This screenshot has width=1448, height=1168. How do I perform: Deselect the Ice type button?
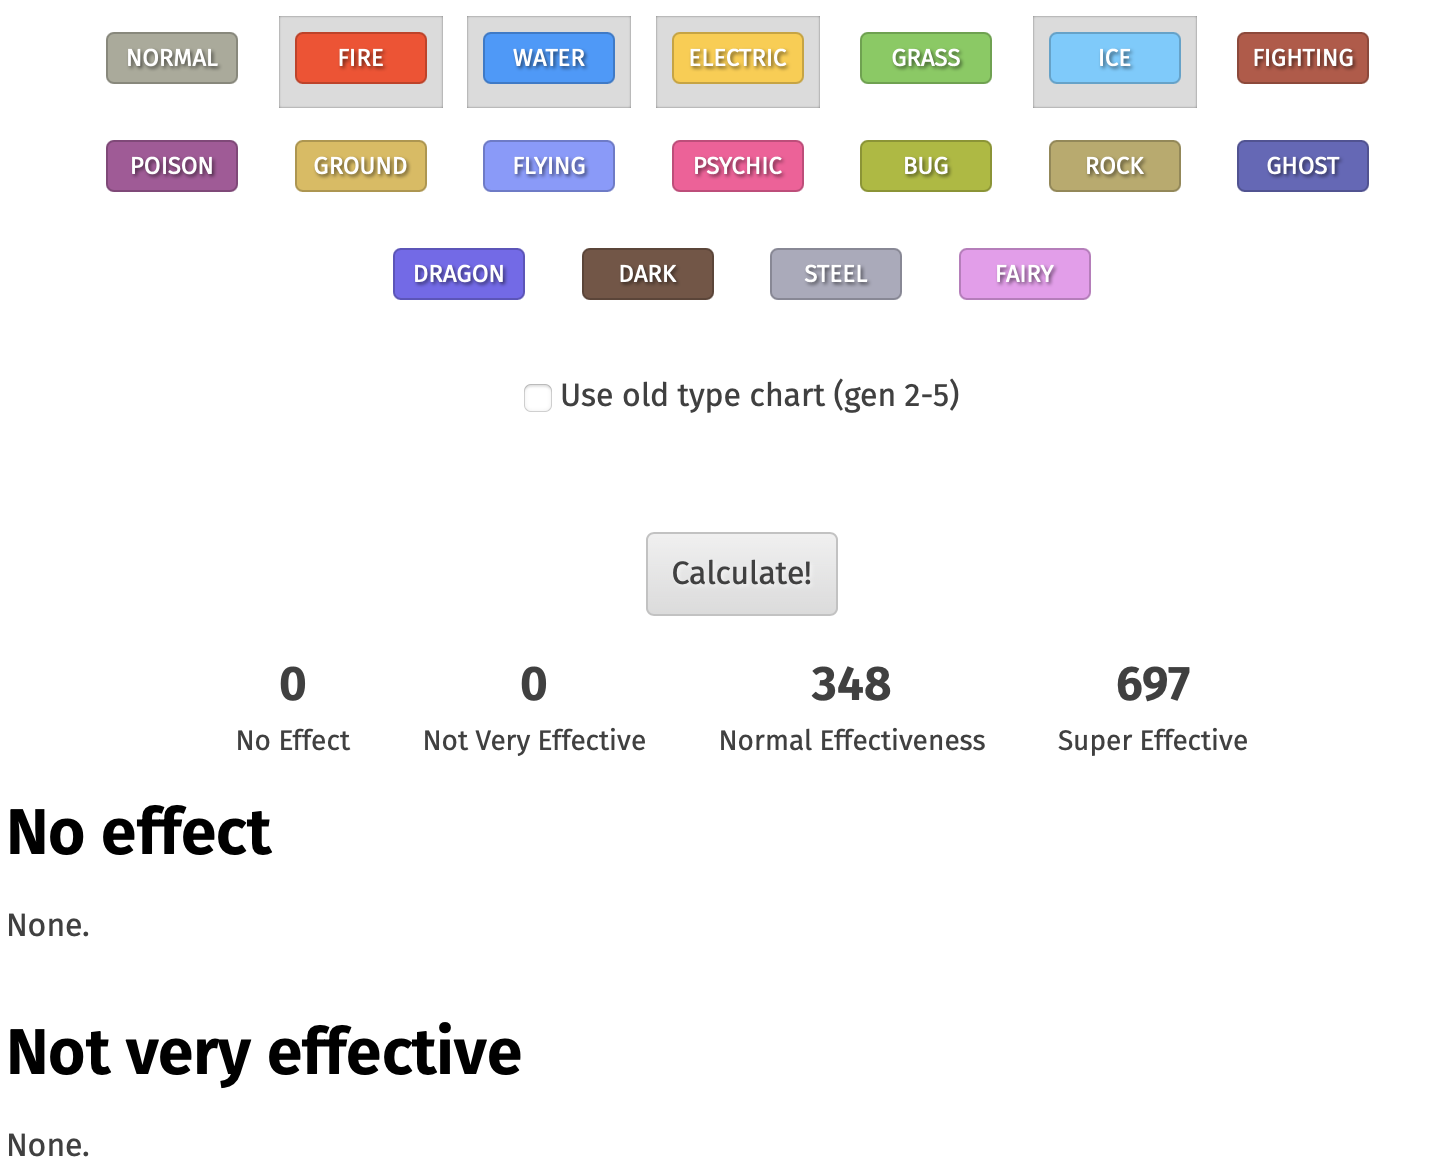click(x=1115, y=58)
